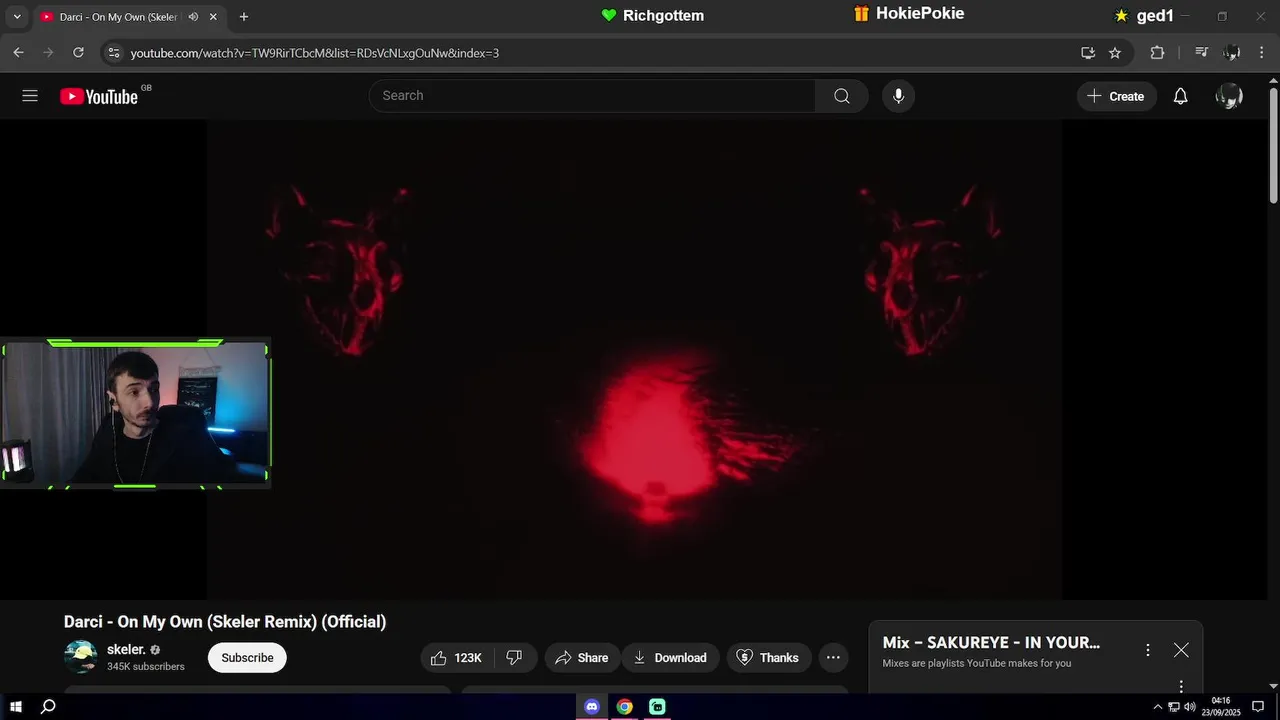Open the skeler. channel name link
This screenshot has width=1280, height=720.
[x=126, y=649]
